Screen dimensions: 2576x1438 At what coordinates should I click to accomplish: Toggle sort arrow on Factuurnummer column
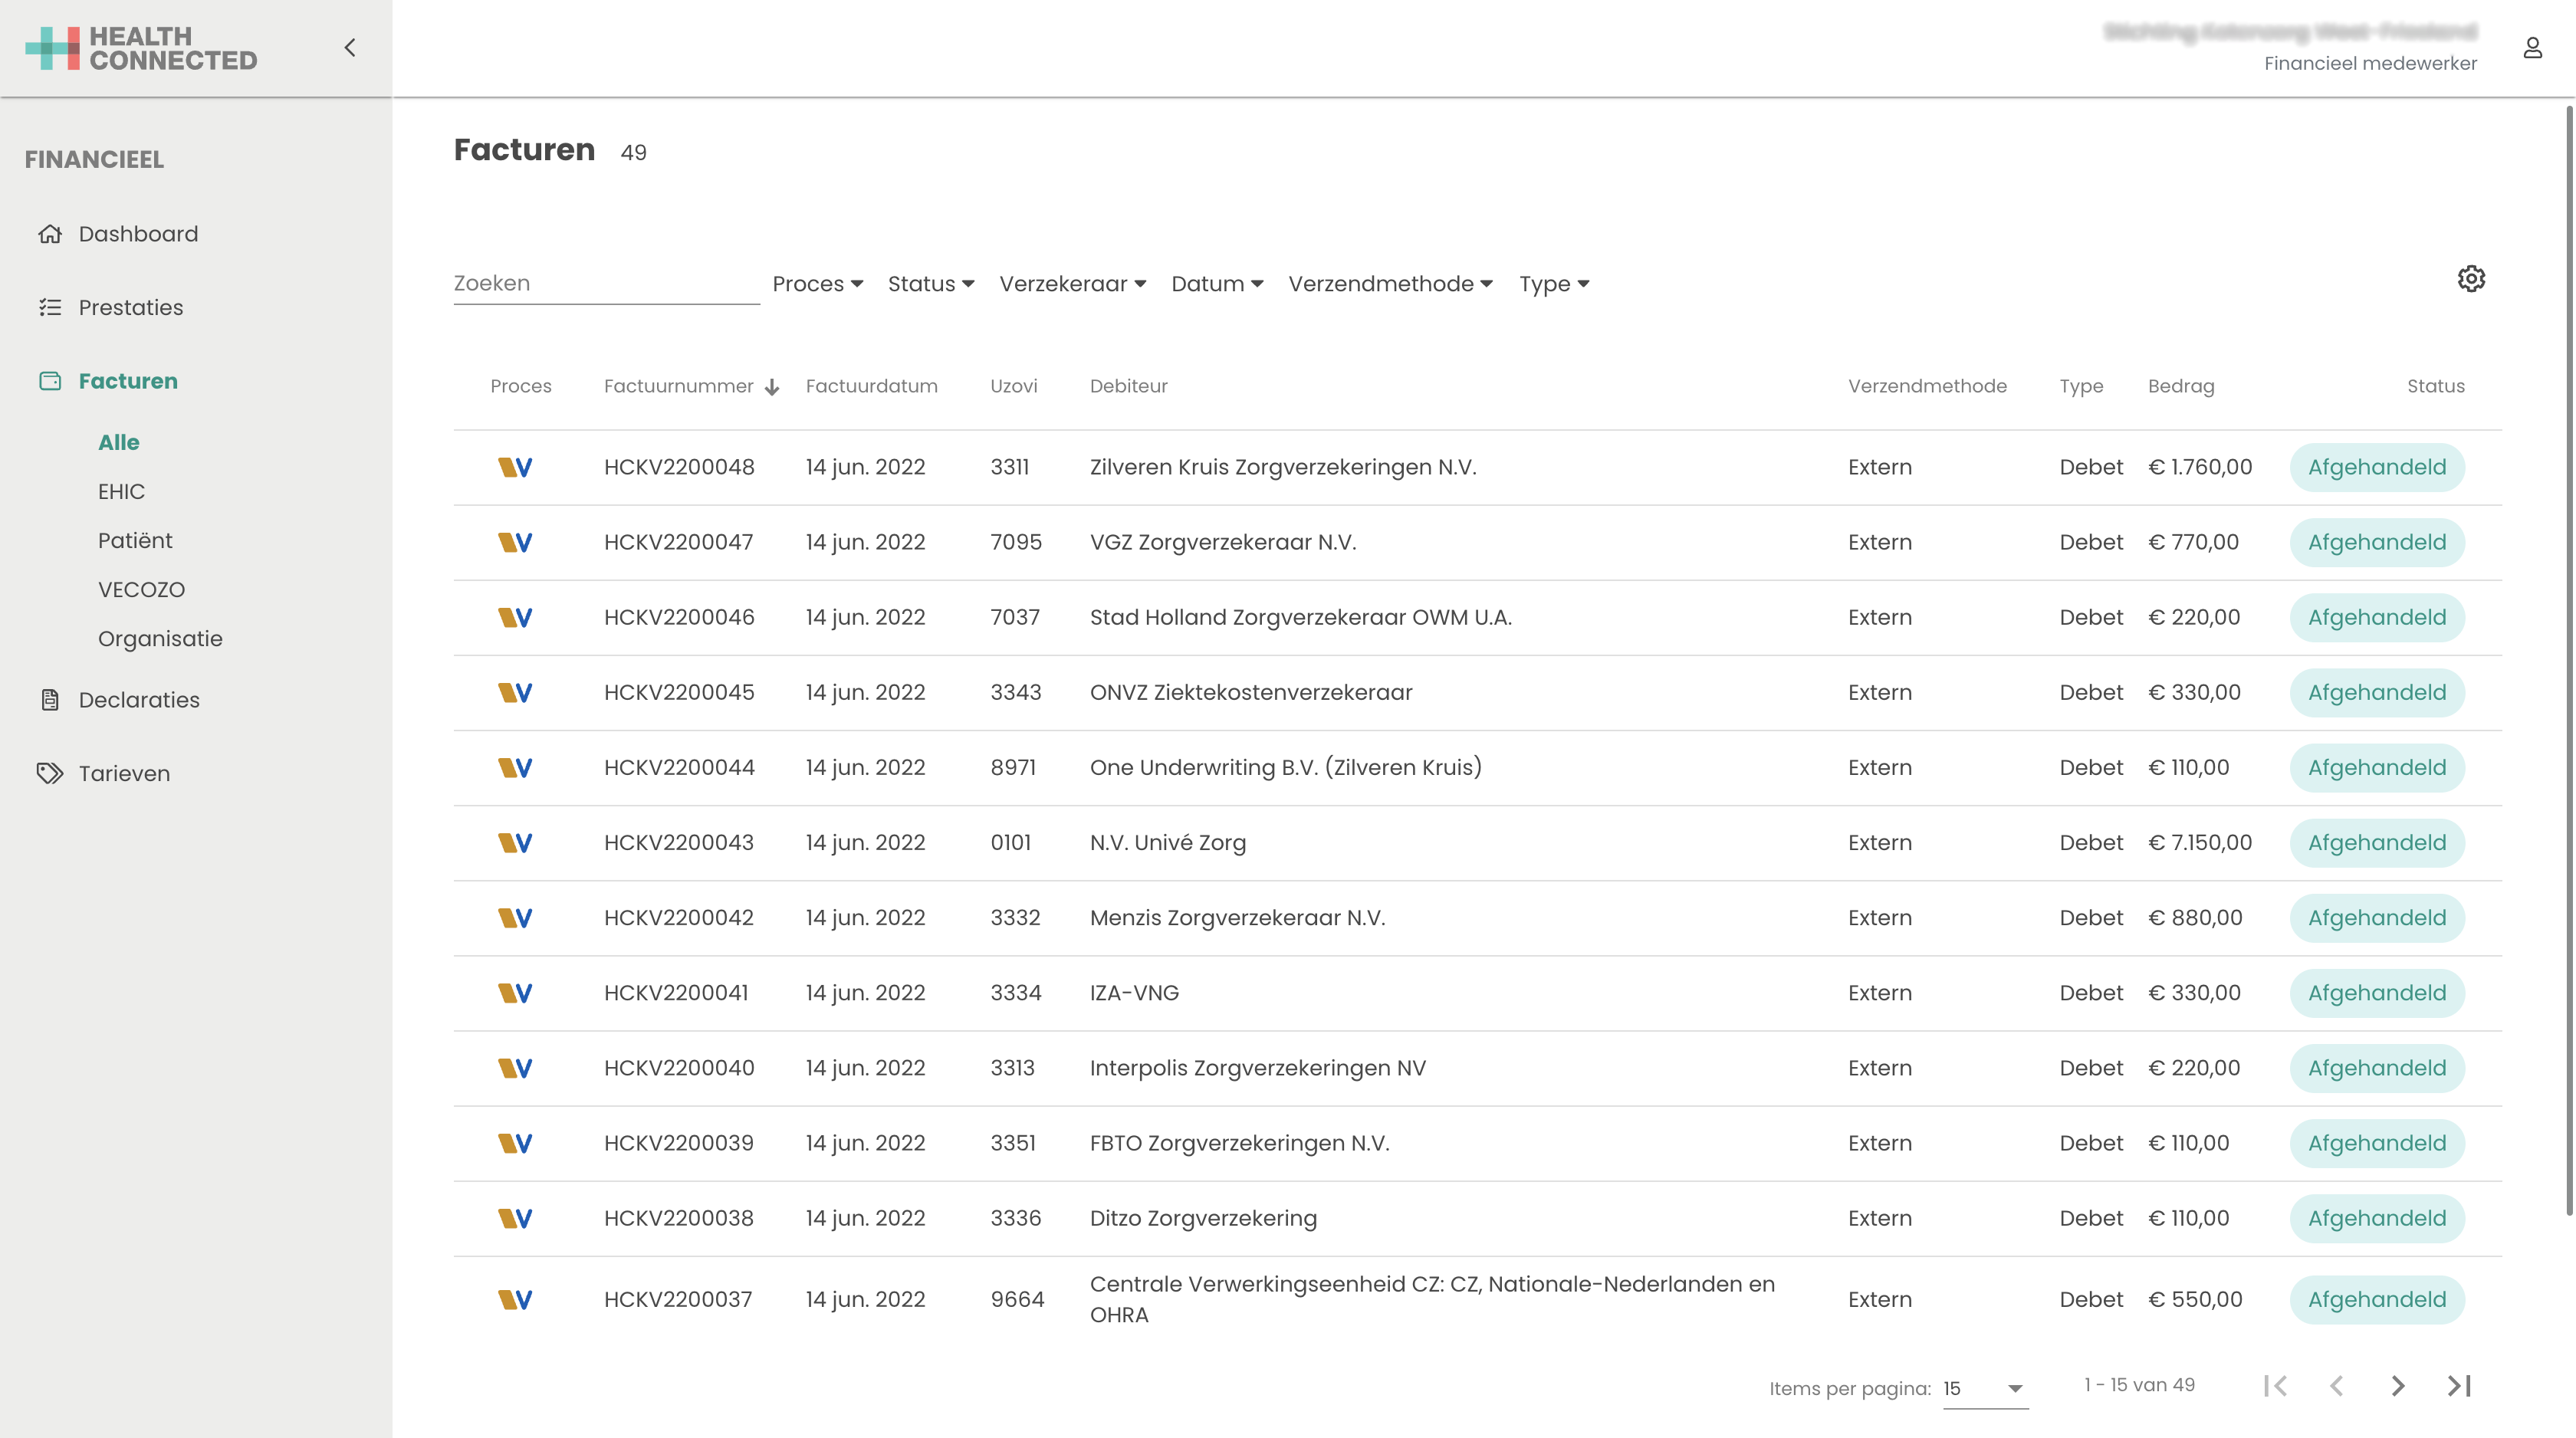pyautogui.click(x=772, y=387)
